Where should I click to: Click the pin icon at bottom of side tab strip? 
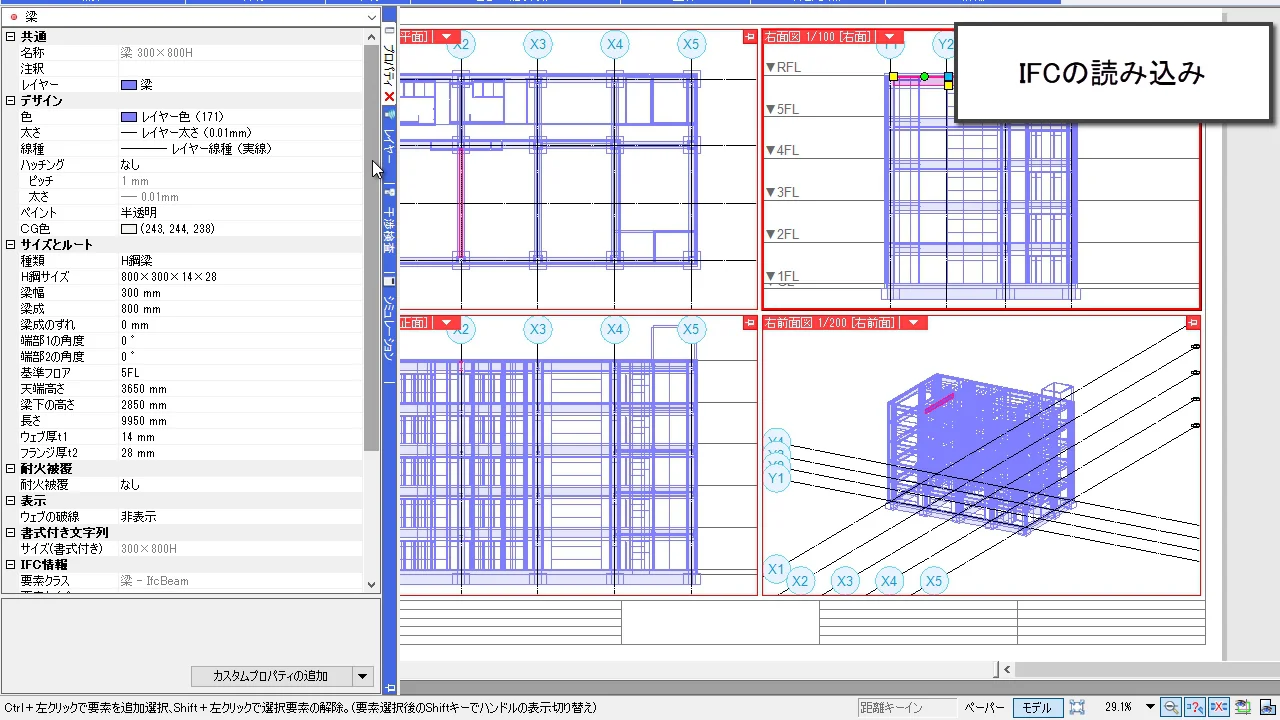390,687
